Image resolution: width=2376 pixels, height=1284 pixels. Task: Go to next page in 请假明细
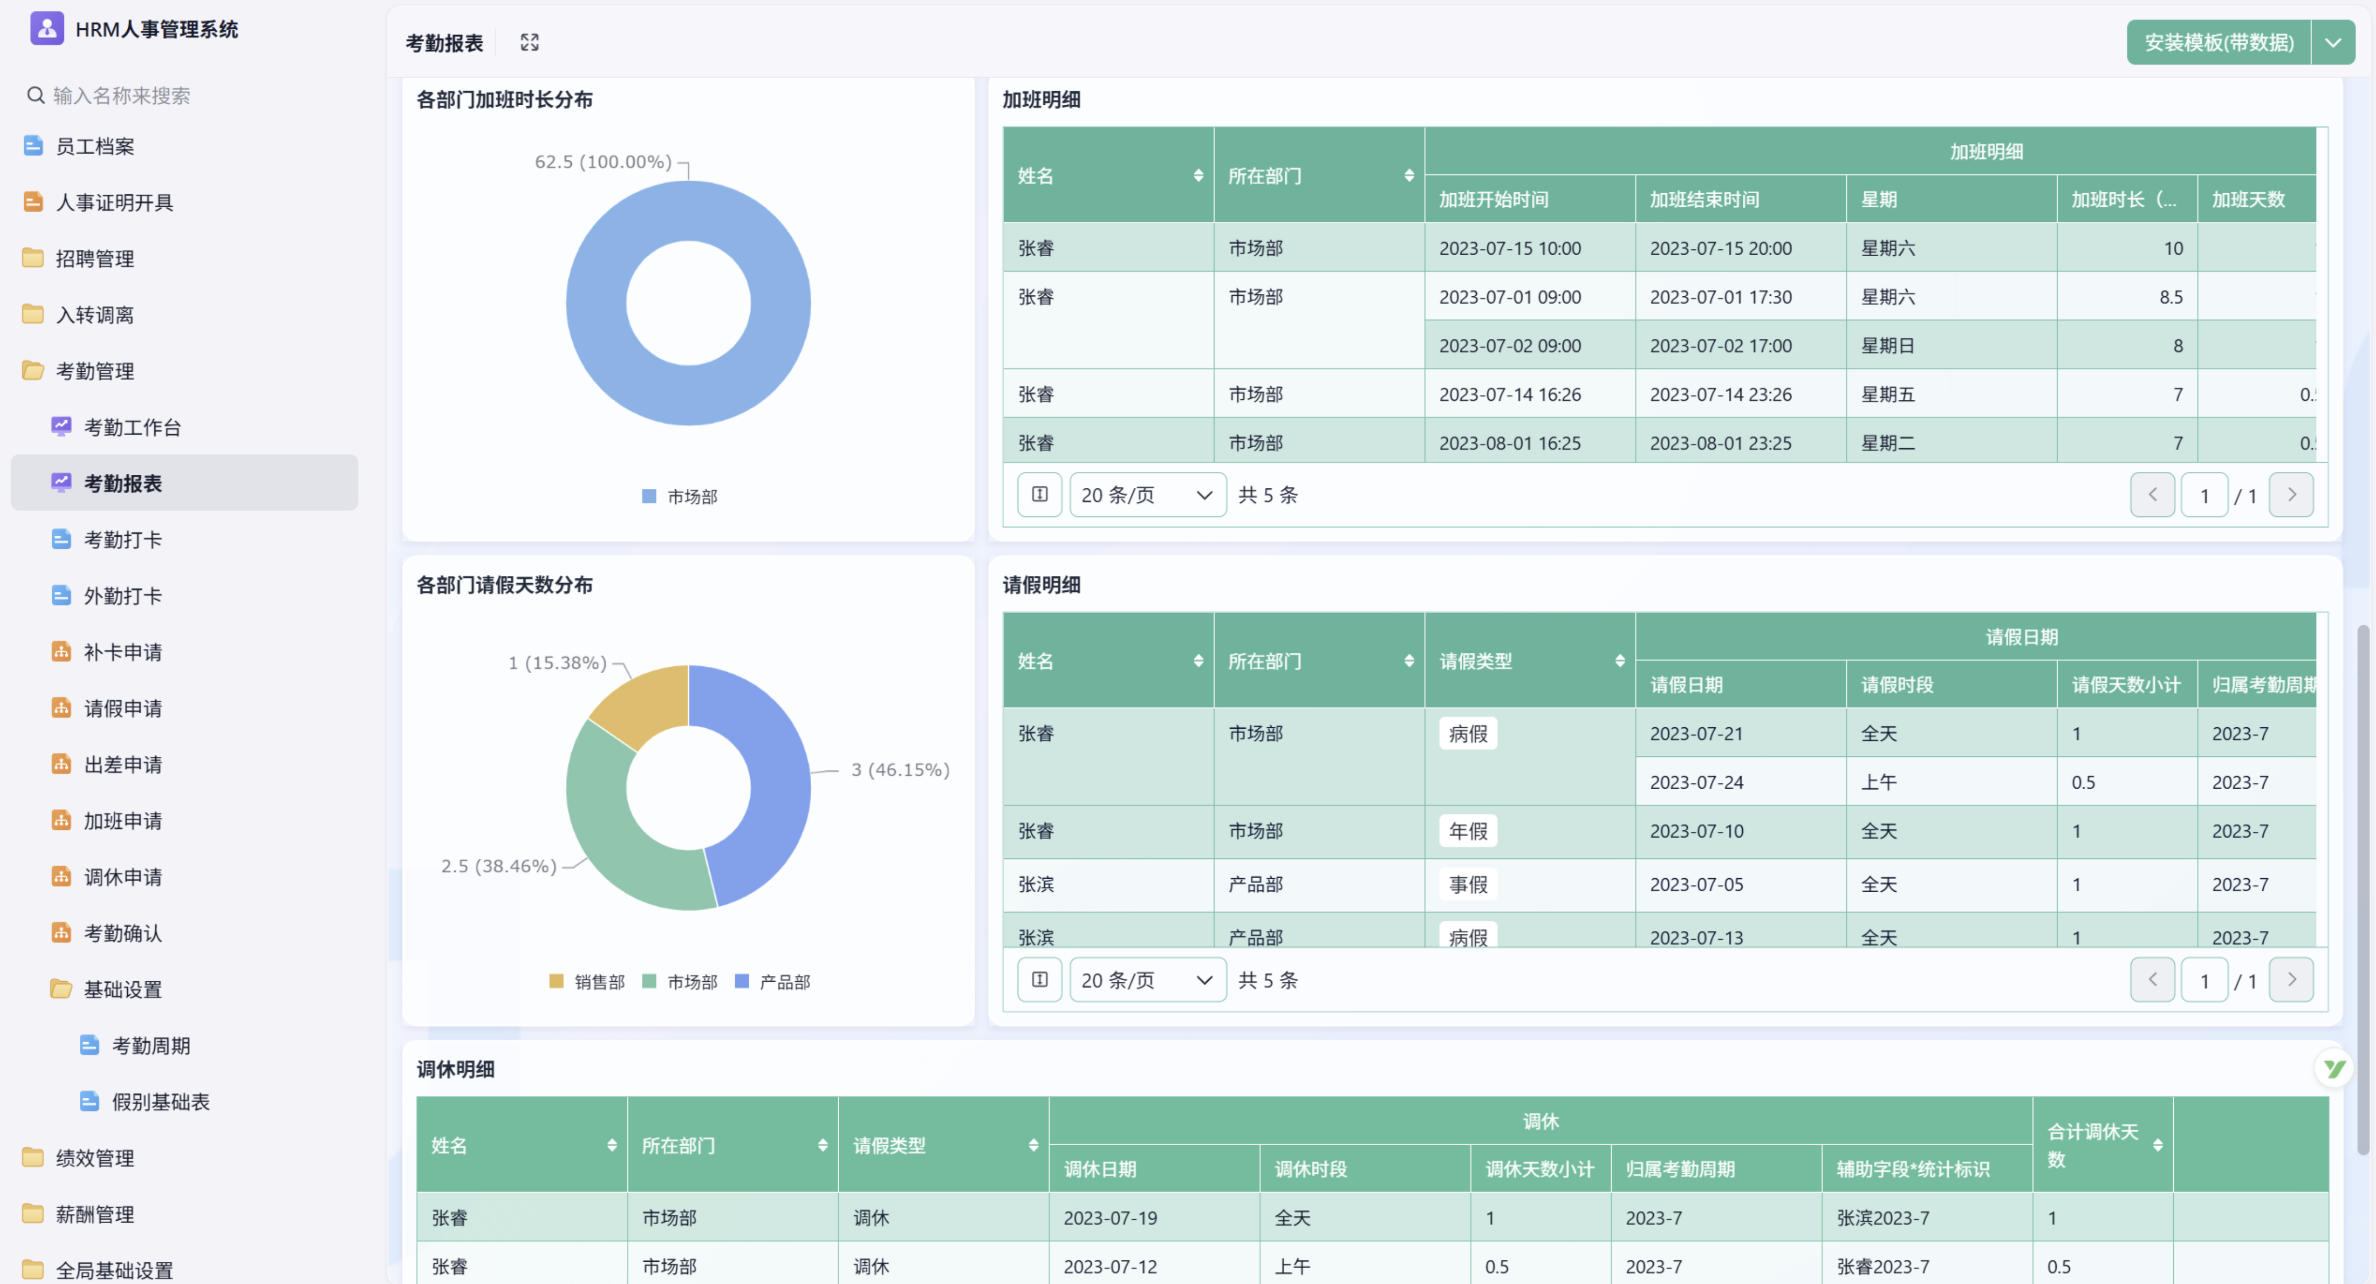tap(2291, 979)
